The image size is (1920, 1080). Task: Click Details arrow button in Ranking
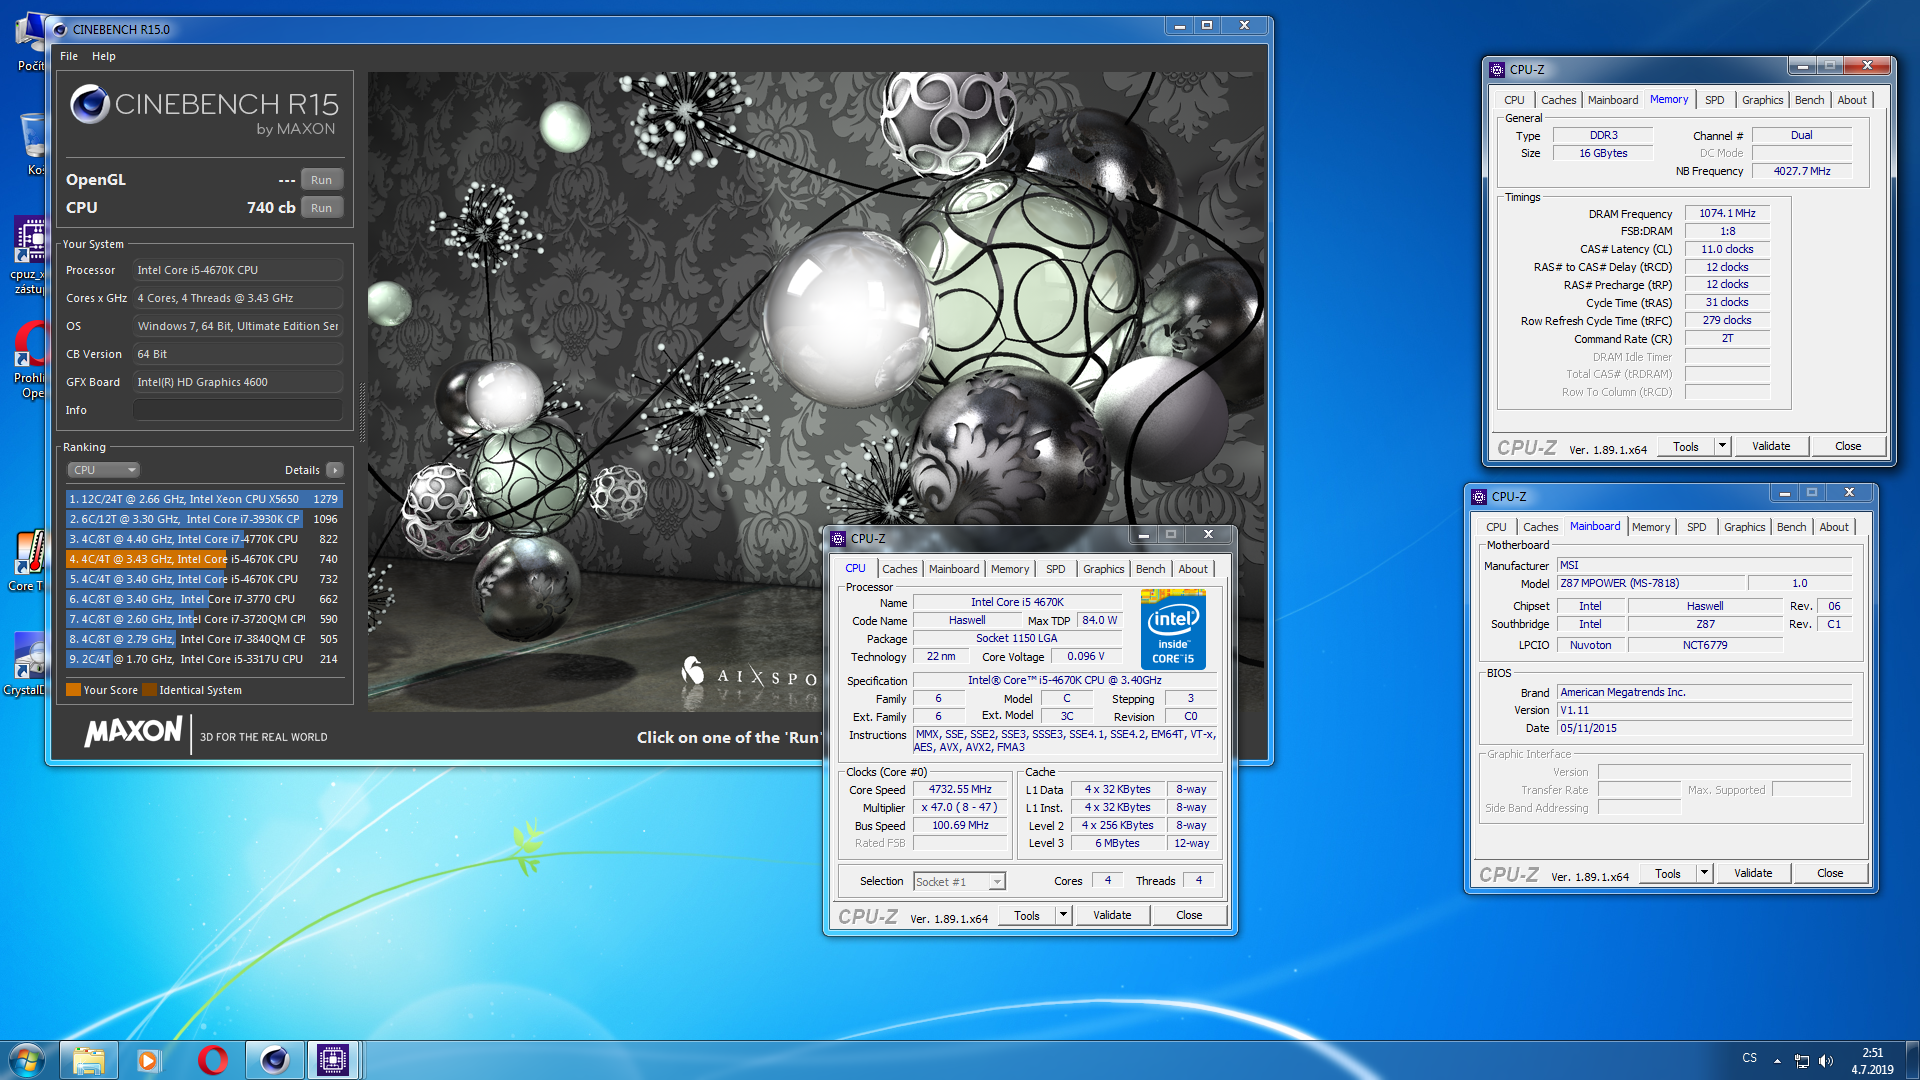335,470
